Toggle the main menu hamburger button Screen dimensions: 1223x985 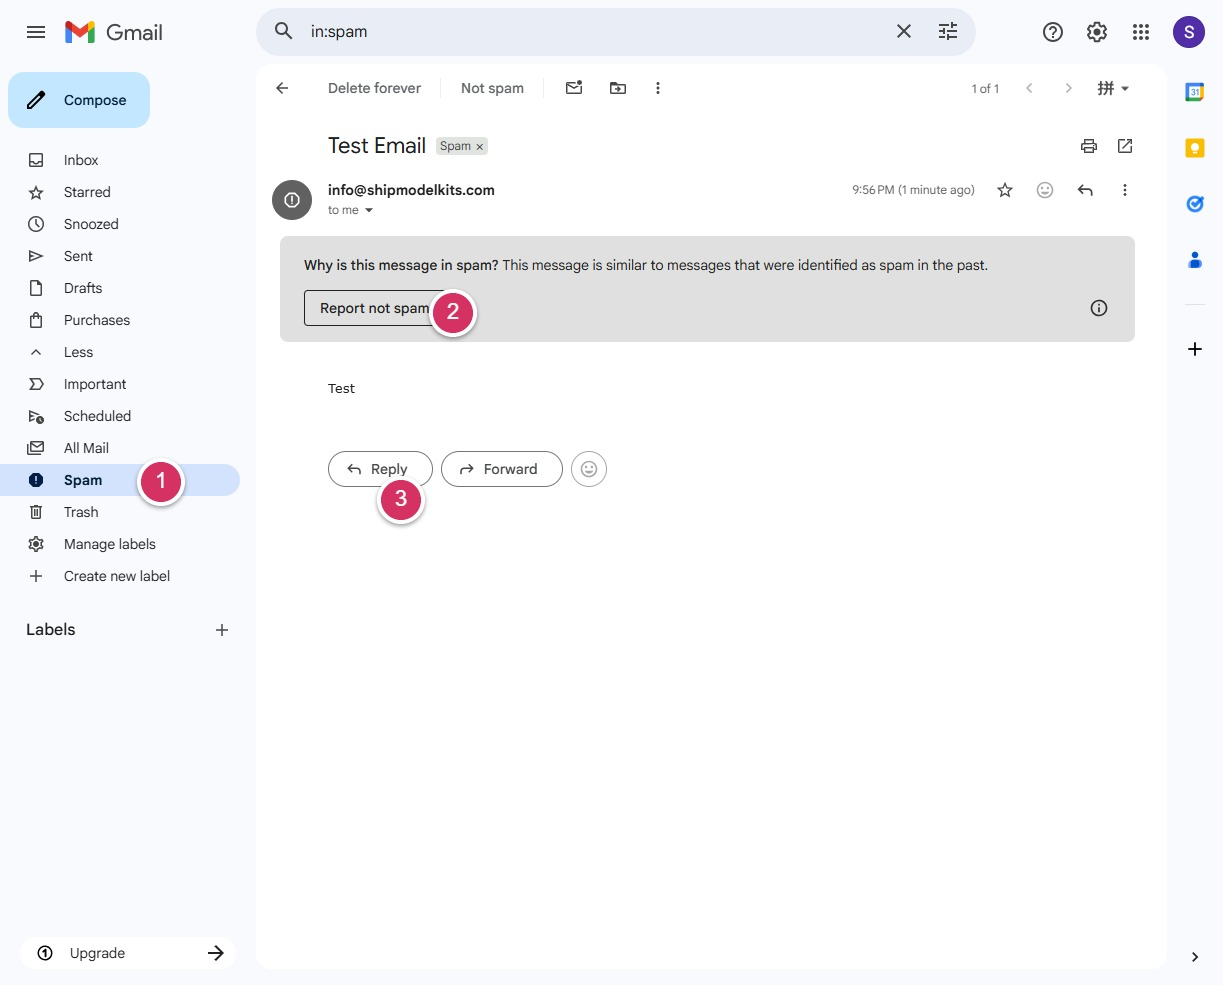click(36, 32)
